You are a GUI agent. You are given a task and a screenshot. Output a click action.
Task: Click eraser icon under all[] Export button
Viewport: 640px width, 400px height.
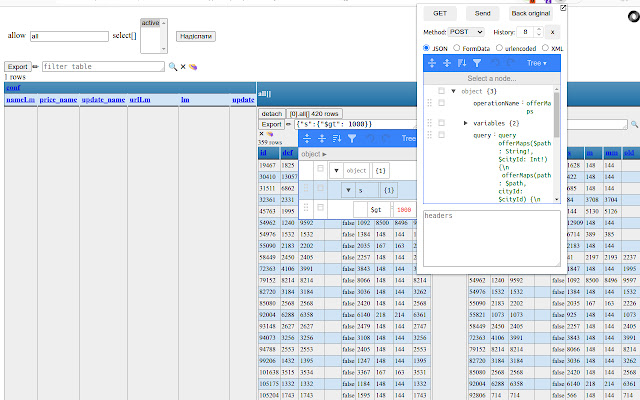pos(270,134)
